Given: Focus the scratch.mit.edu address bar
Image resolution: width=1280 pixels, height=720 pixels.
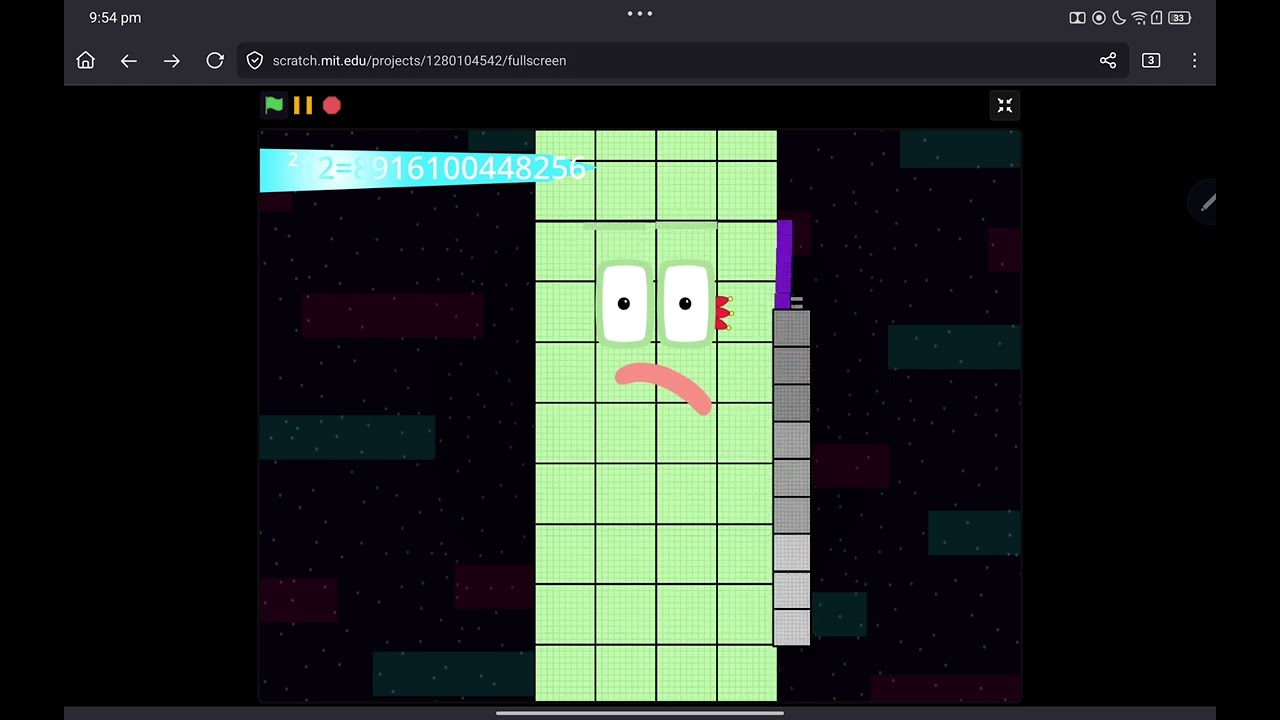Looking at the screenshot, I should click(683, 61).
